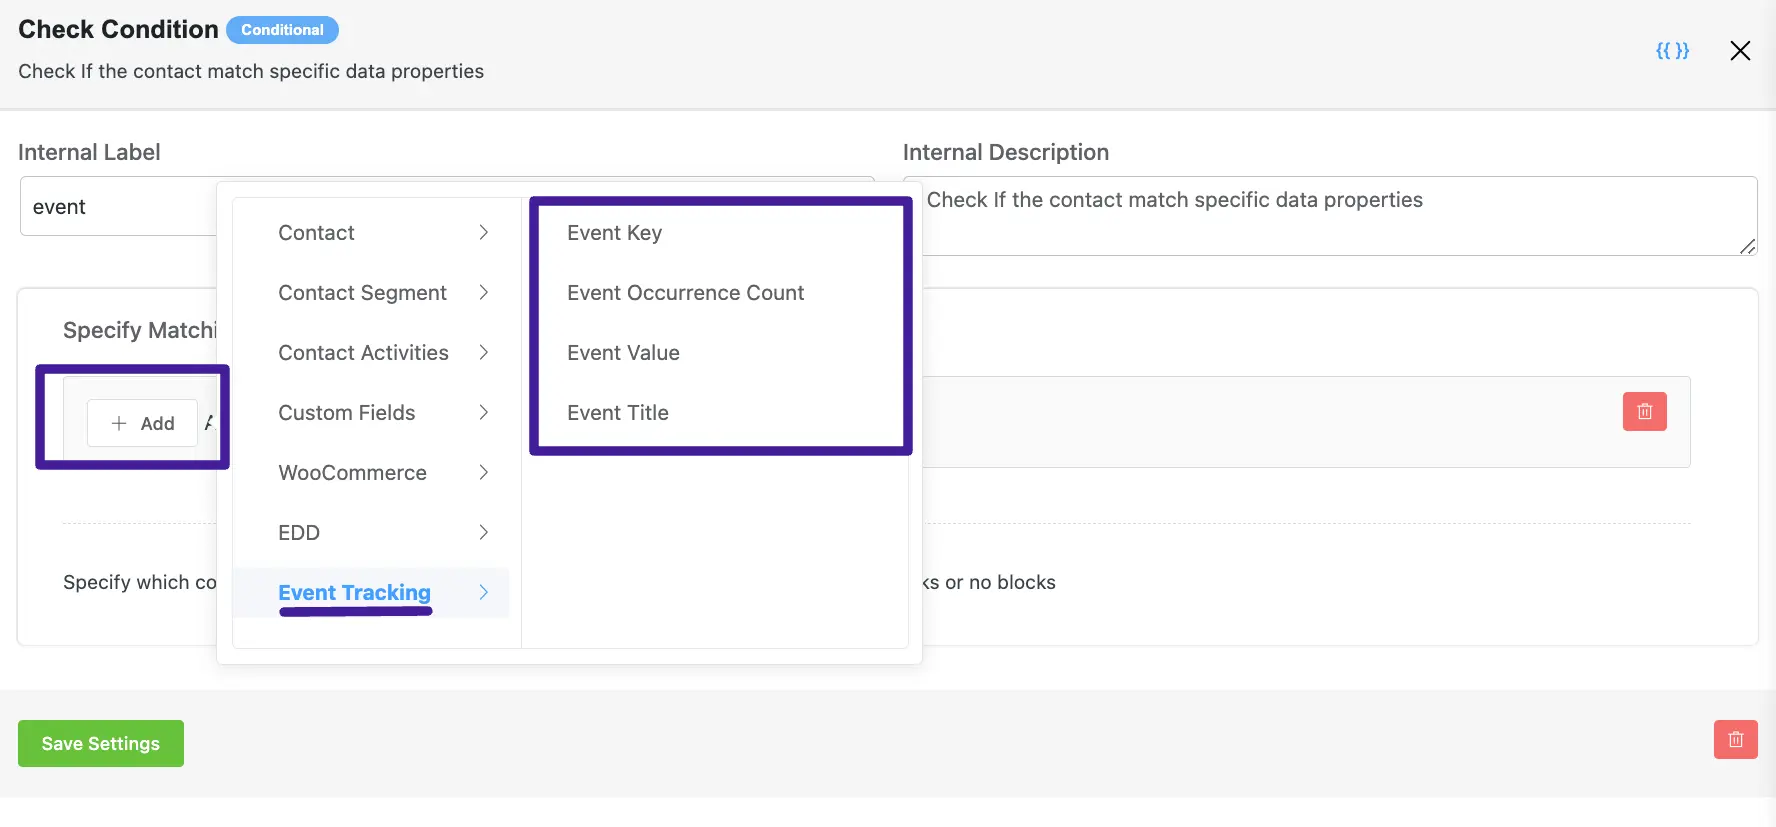Open the Custom Fields submenu
Image resolution: width=1776 pixels, height=827 pixels.
pyautogui.click(x=371, y=412)
